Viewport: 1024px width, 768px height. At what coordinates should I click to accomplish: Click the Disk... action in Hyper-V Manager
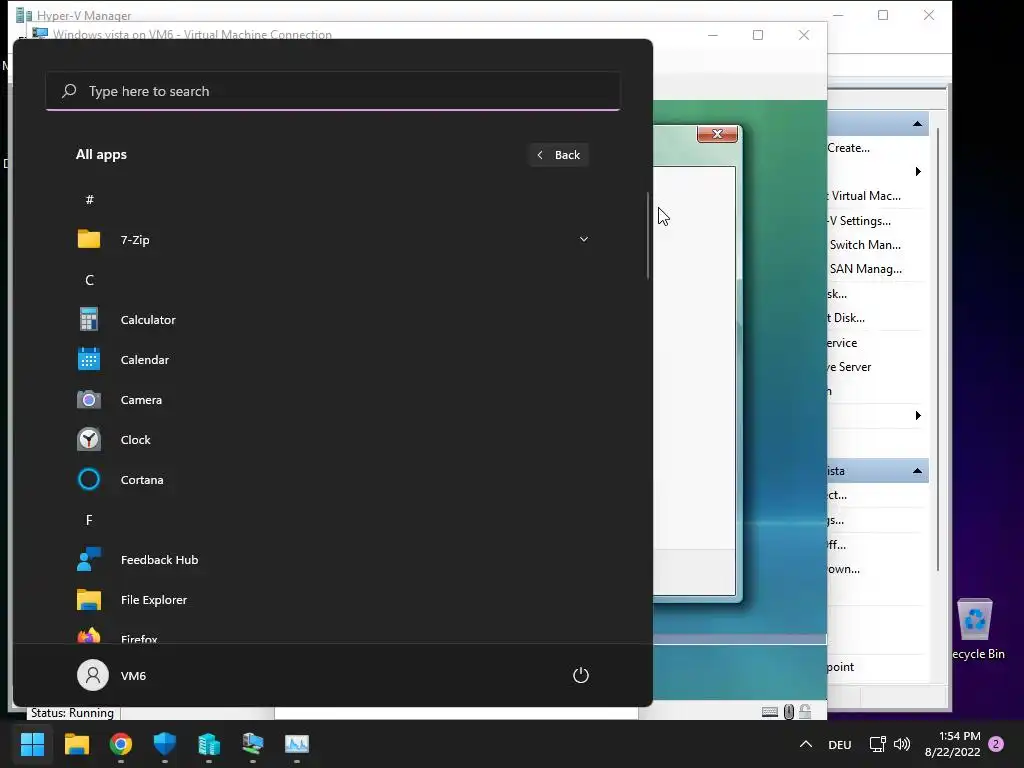(846, 317)
